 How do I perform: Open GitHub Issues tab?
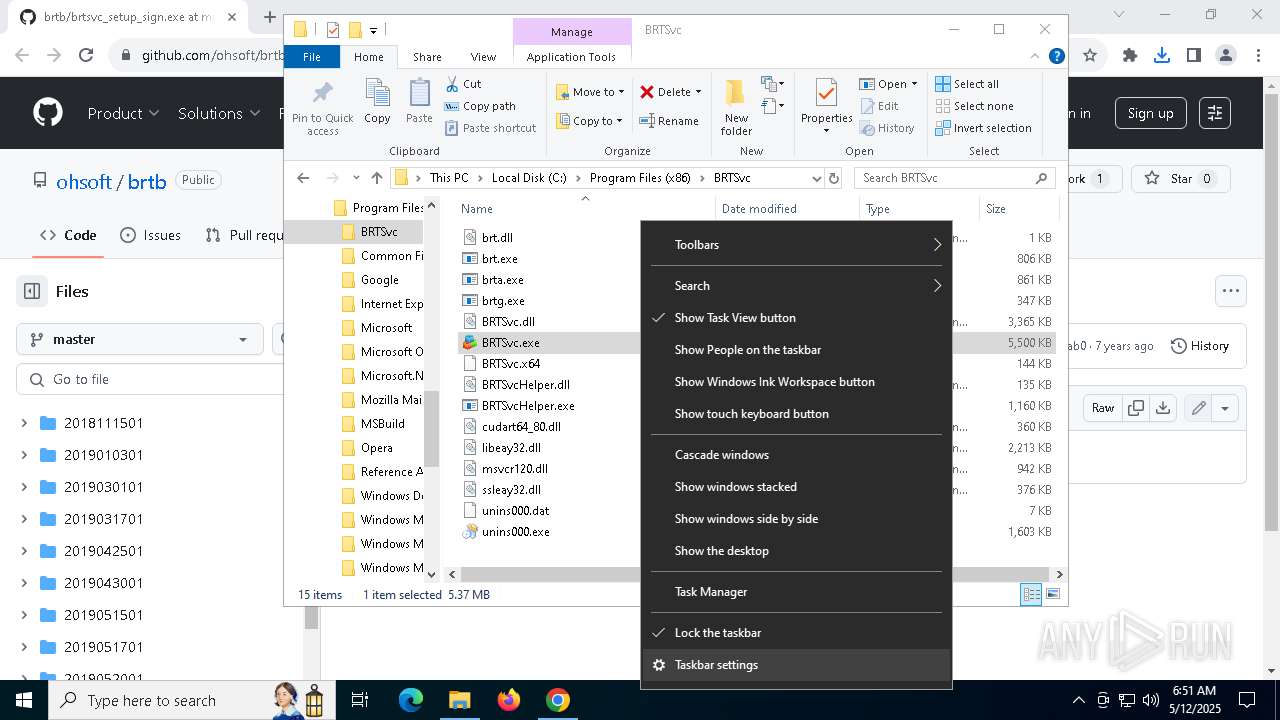click(x=151, y=235)
